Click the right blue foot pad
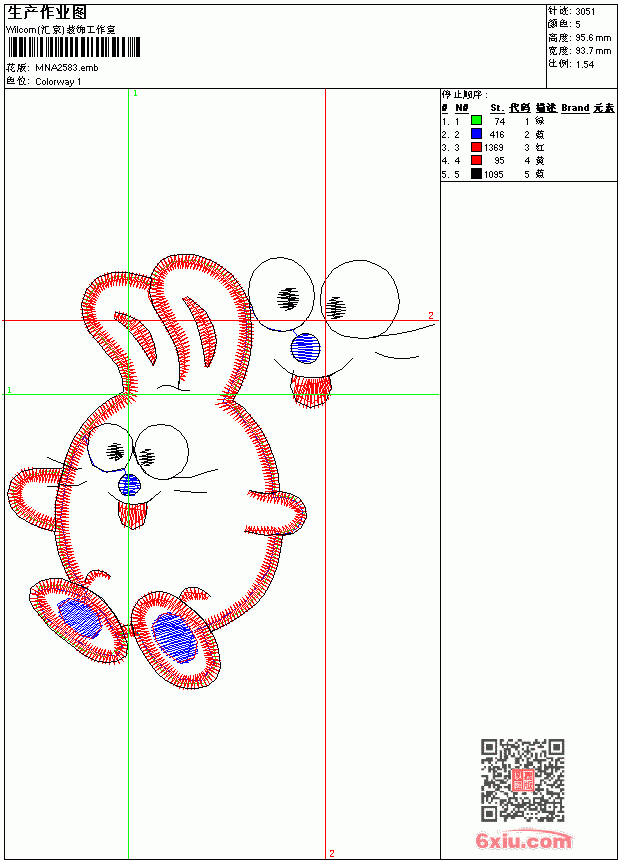Viewport: 620px width, 860px height. pos(174,637)
